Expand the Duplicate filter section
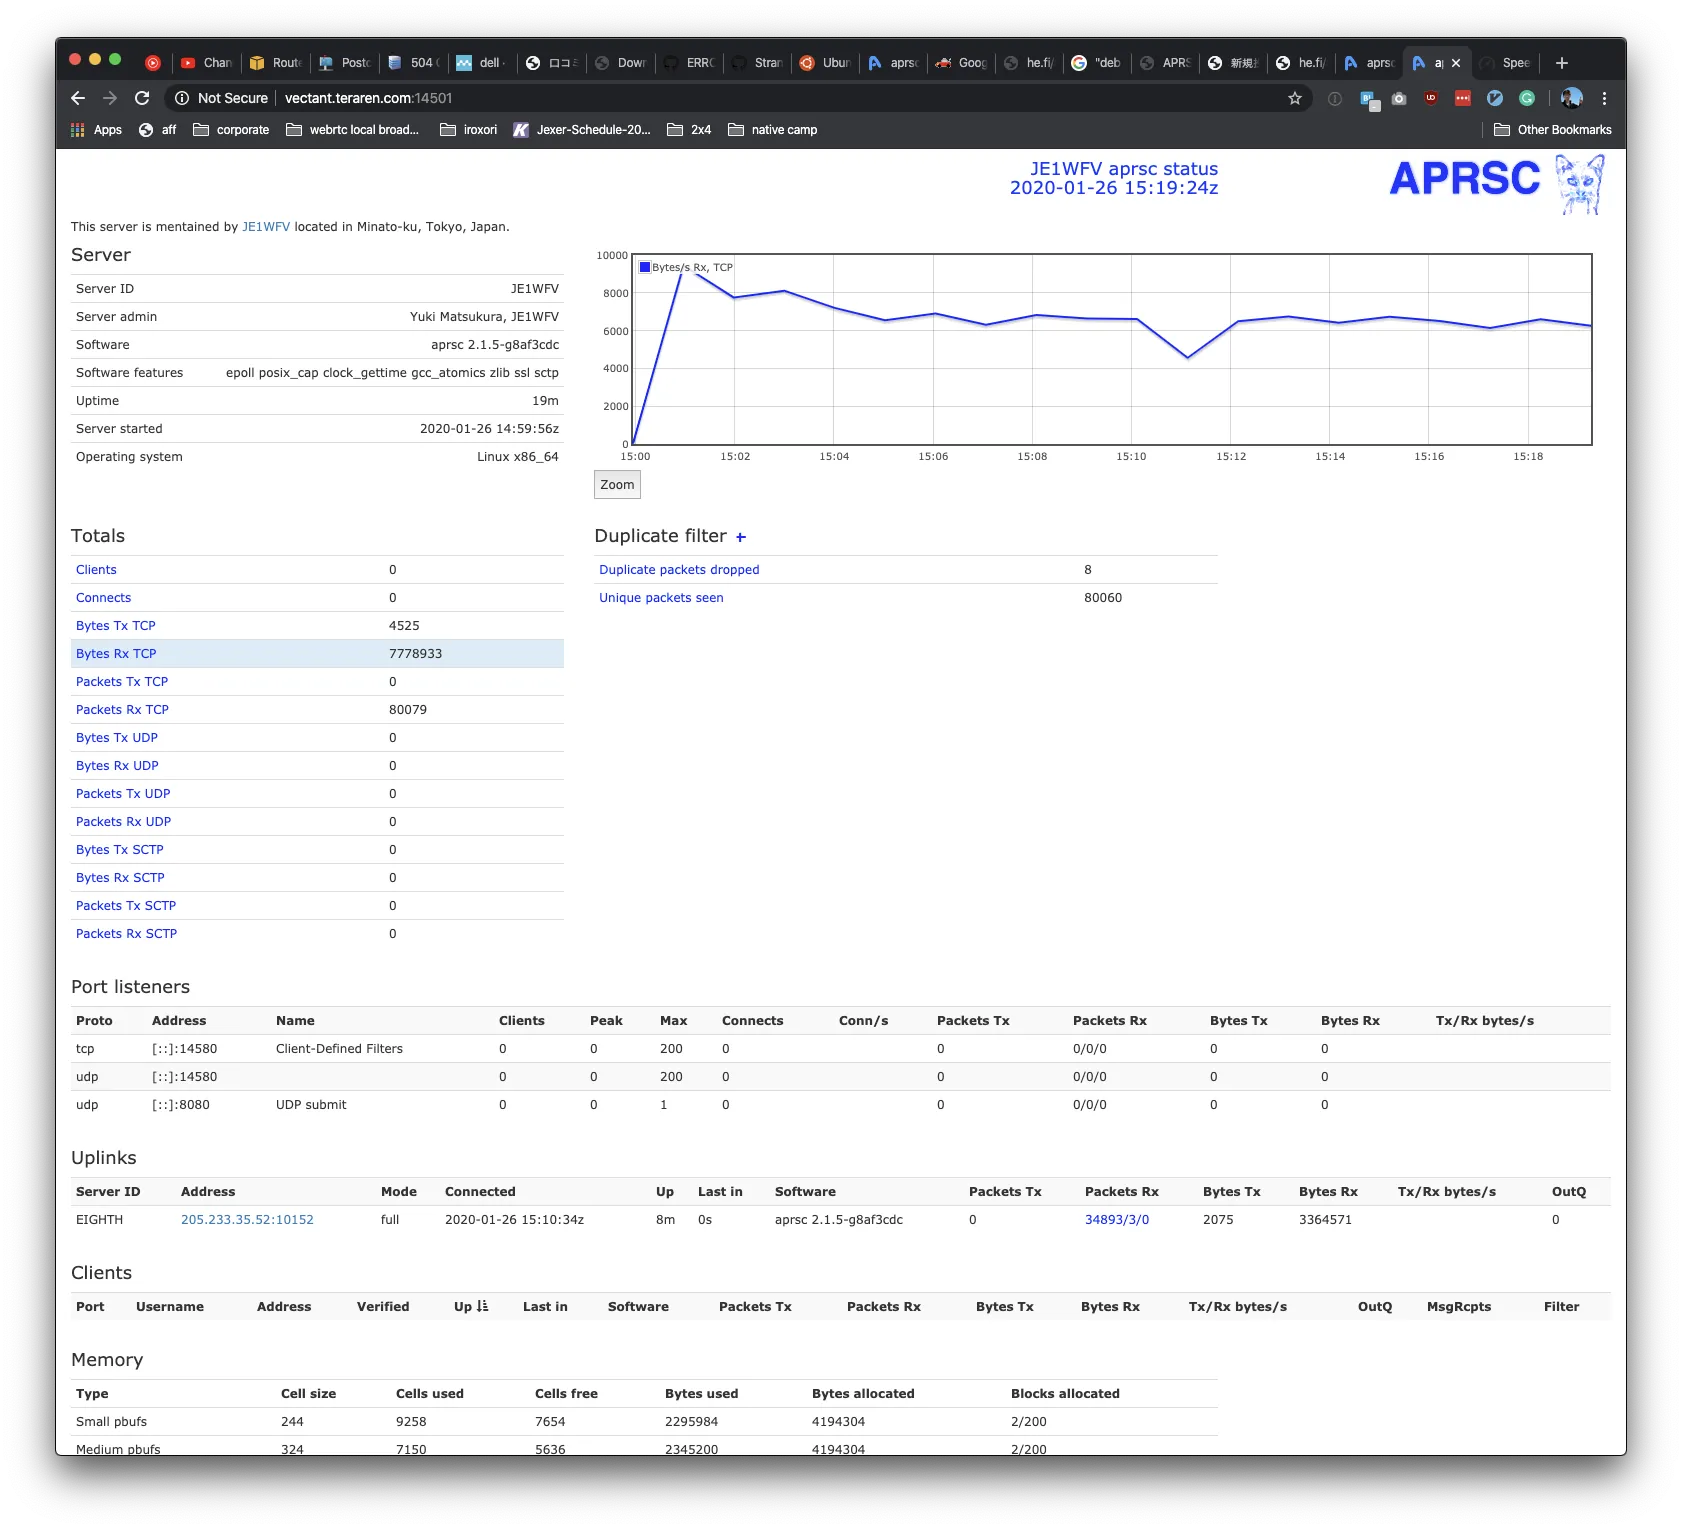1682x1529 pixels. (741, 537)
